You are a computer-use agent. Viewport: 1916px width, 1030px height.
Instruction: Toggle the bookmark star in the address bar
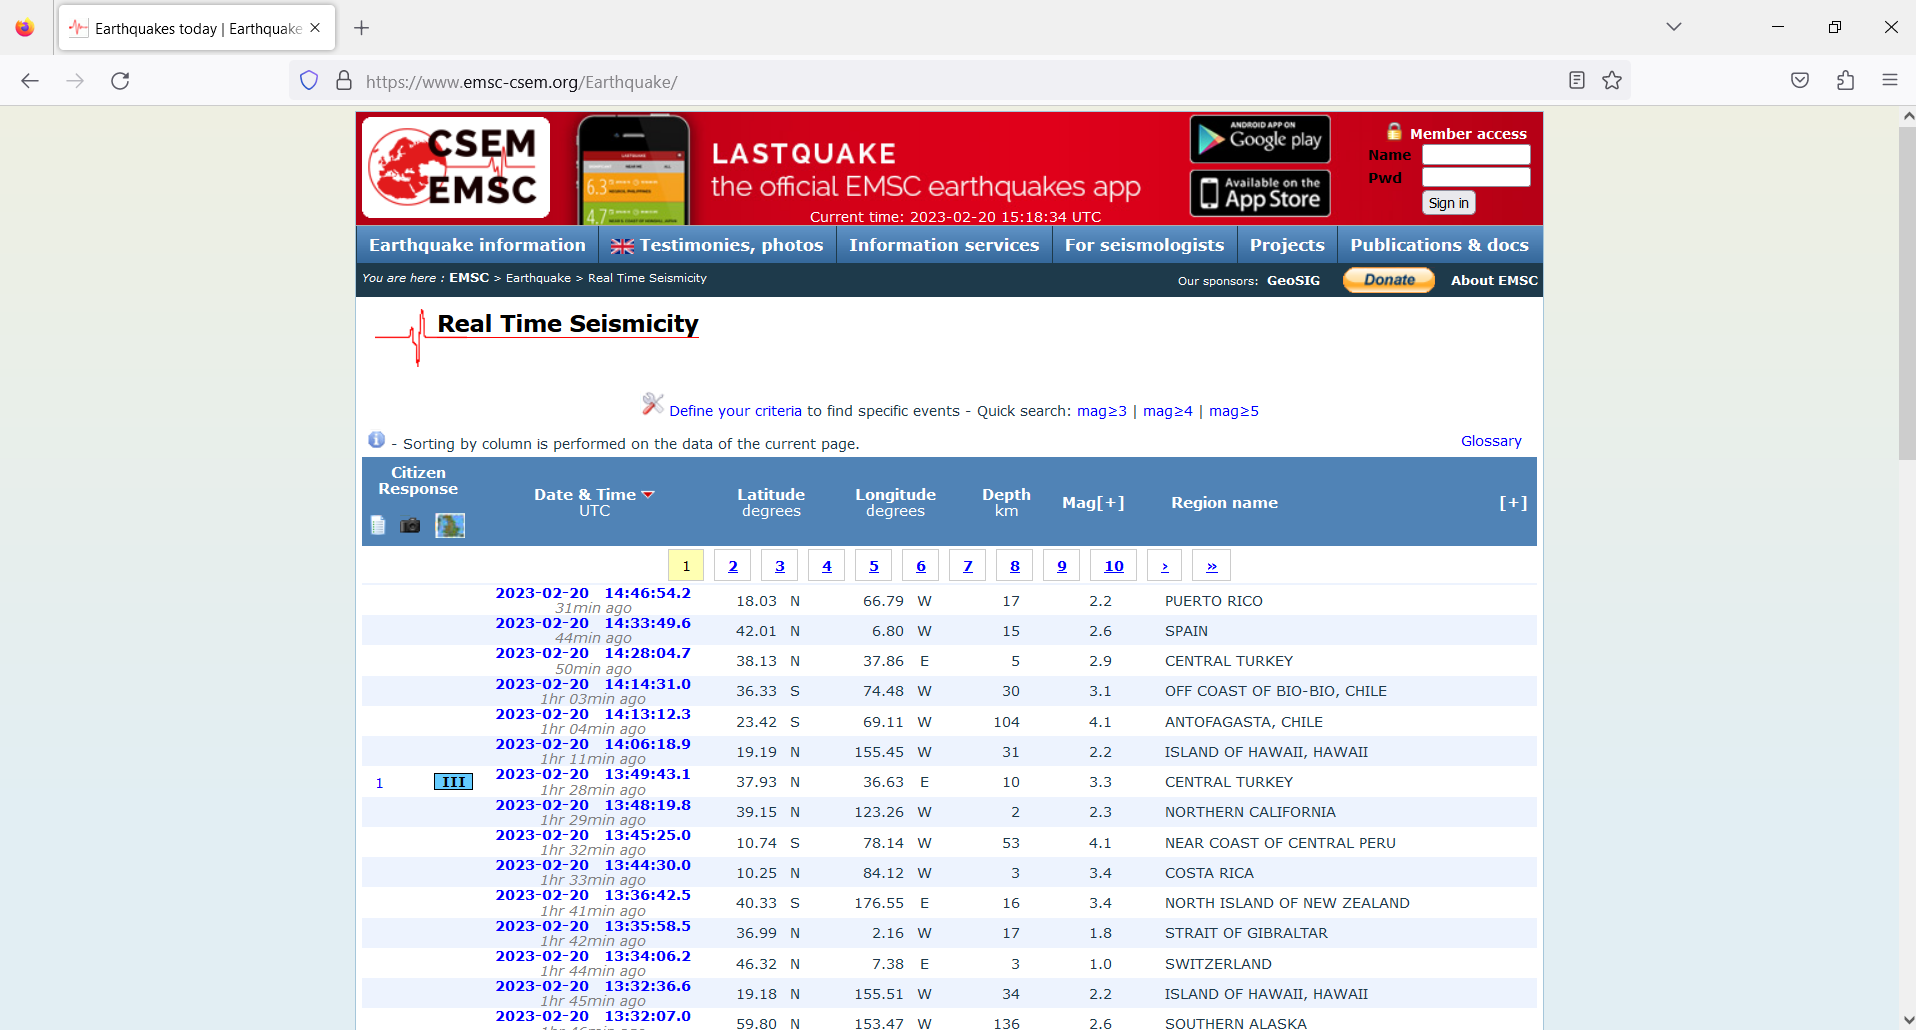(x=1611, y=80)
